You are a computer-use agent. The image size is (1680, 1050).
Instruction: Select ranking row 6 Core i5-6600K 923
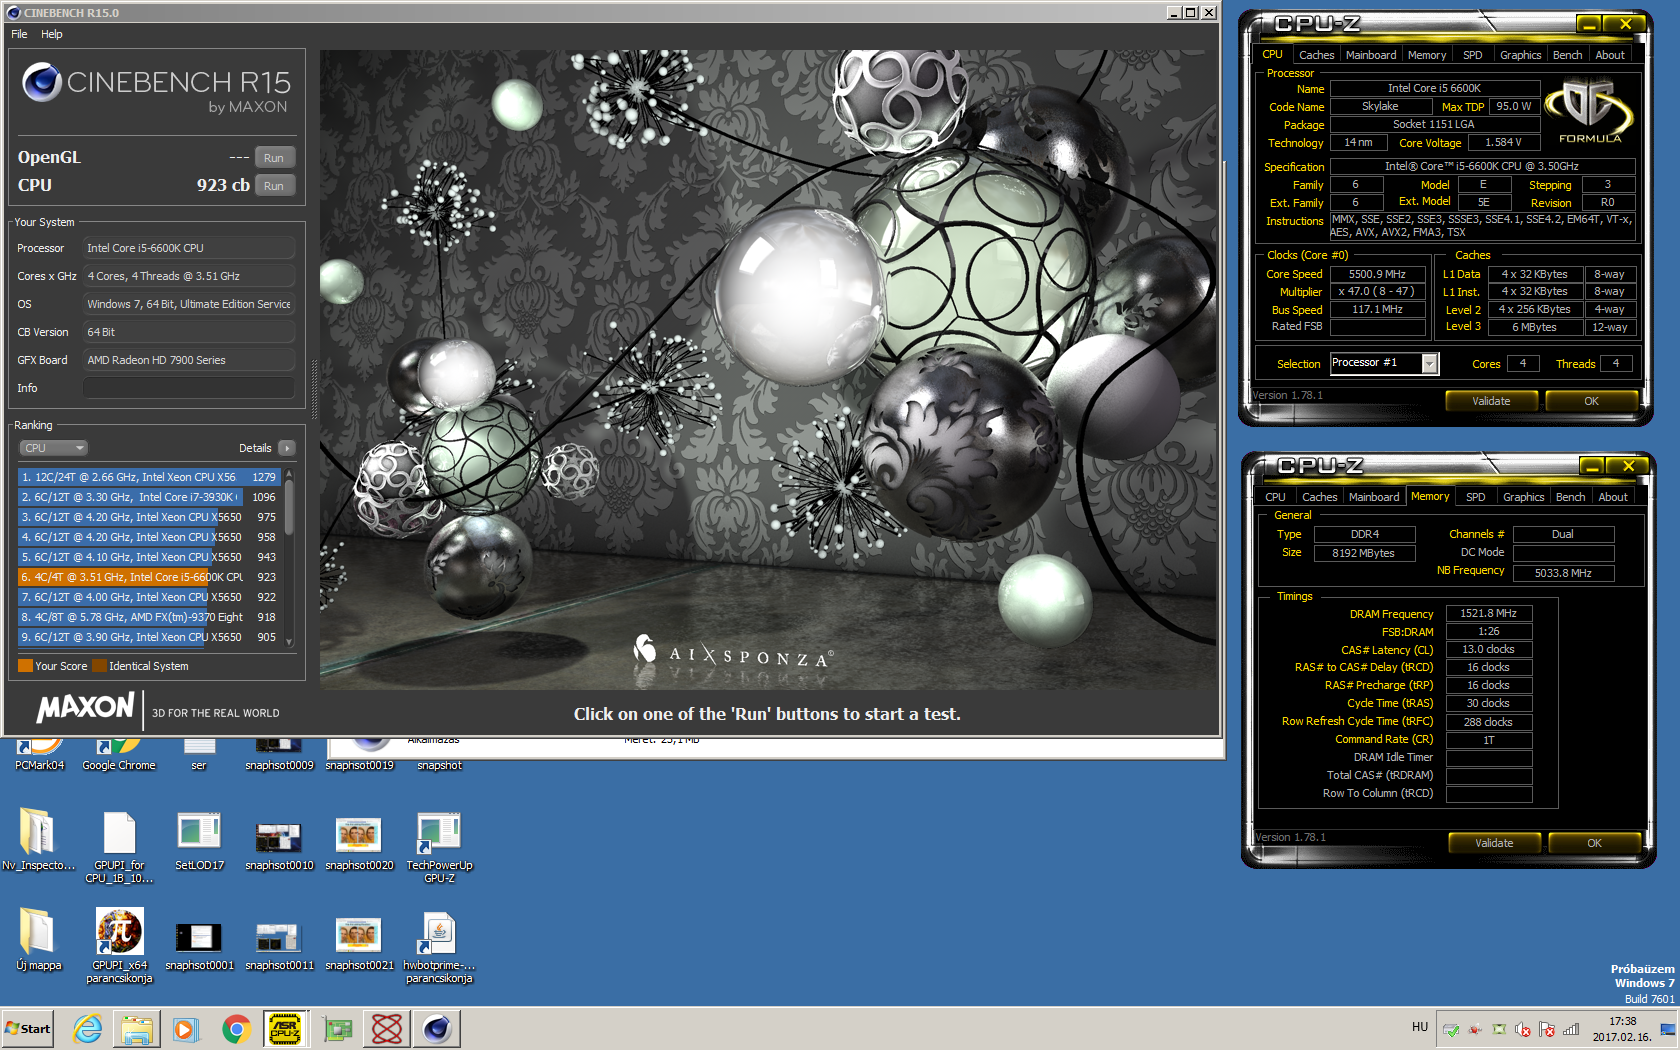click(x=150, y=577)
